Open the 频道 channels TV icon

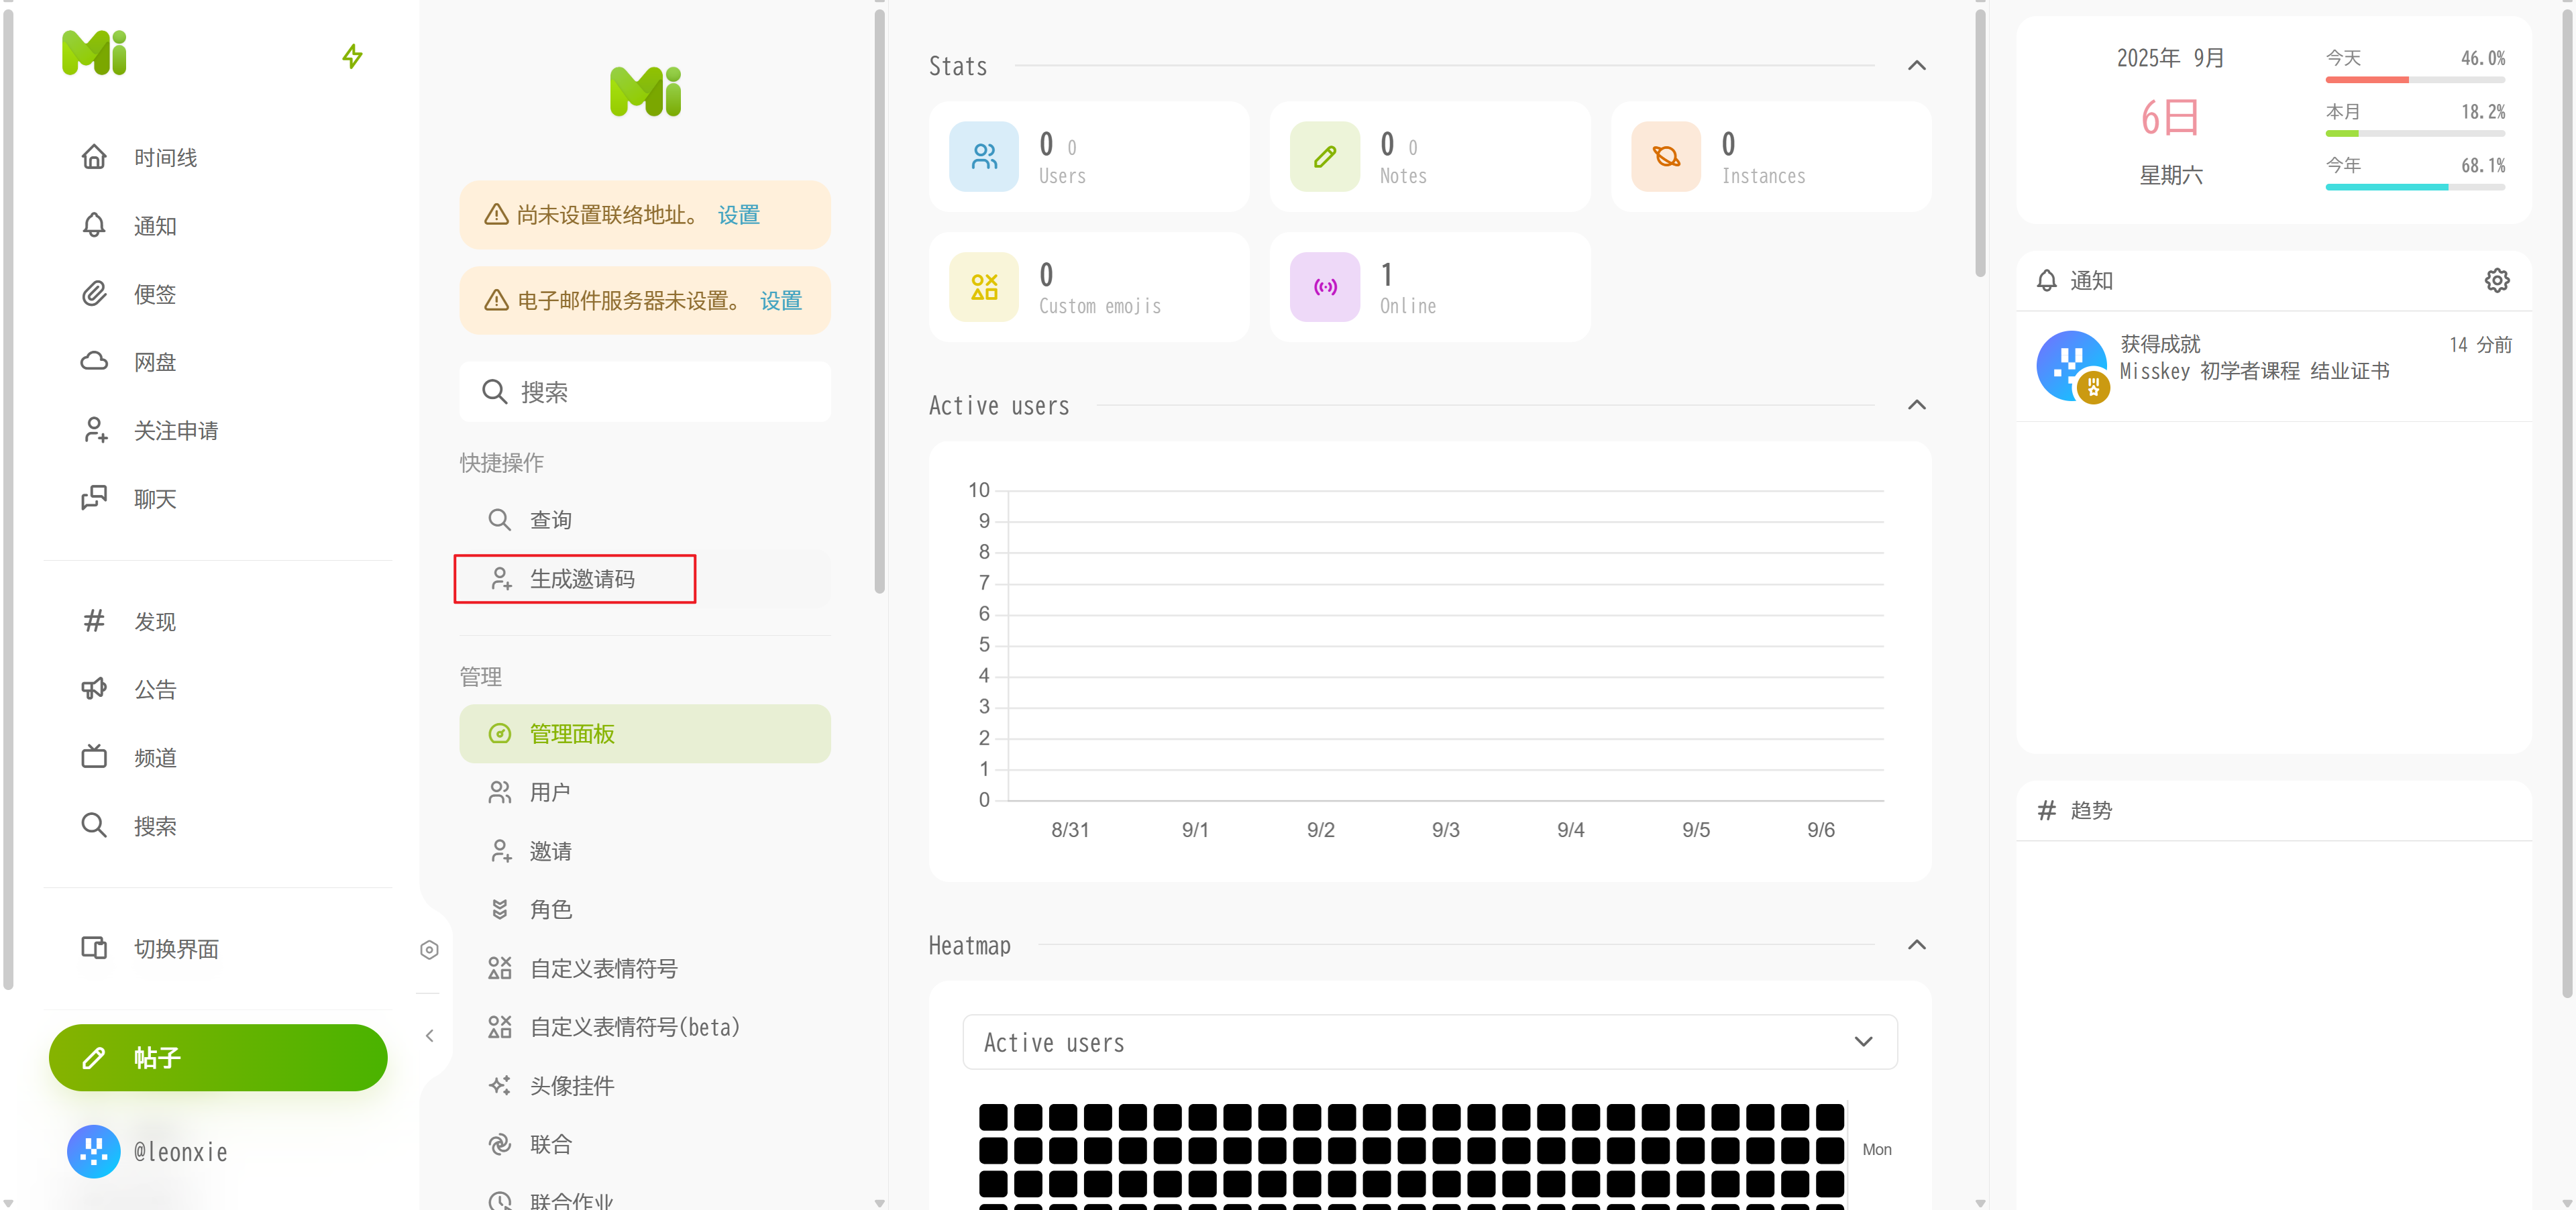coord(94,757)
